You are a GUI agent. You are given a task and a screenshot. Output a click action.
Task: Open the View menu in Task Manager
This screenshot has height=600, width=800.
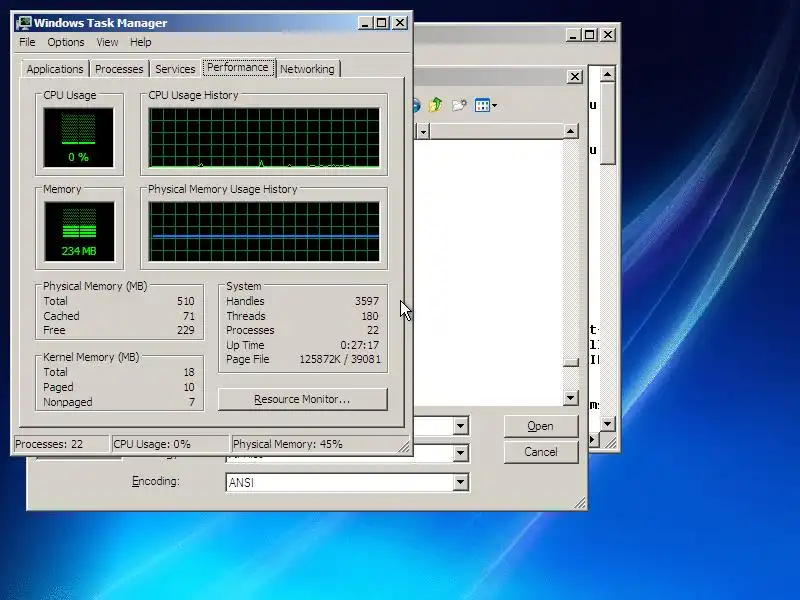pyautogui.click(x=107, y=42)
